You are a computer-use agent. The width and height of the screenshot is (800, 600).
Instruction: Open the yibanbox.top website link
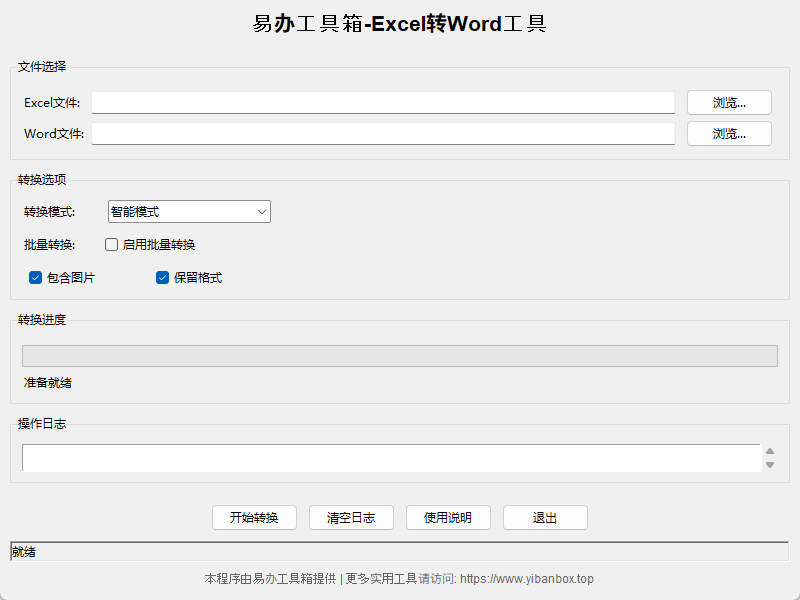tap(526, 579)
